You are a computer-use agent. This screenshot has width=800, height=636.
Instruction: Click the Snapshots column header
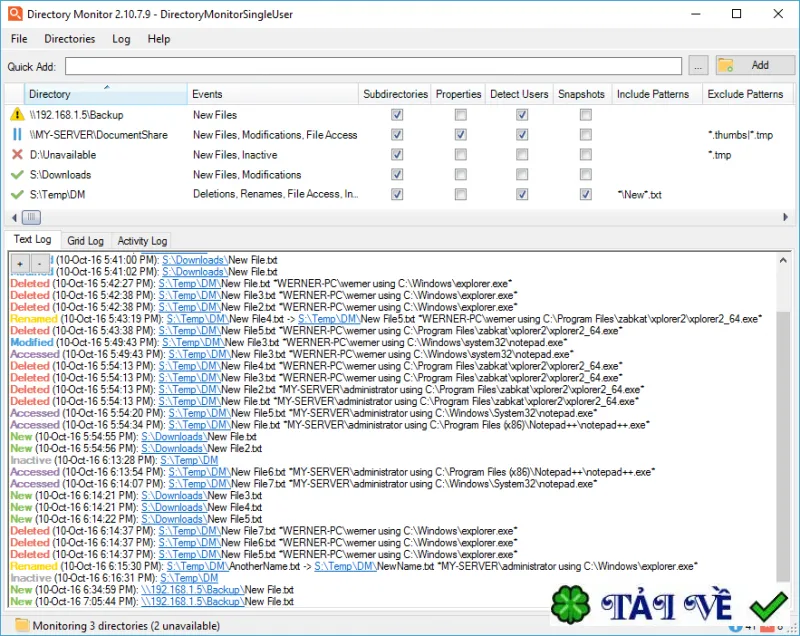click(x=582, y=94)
